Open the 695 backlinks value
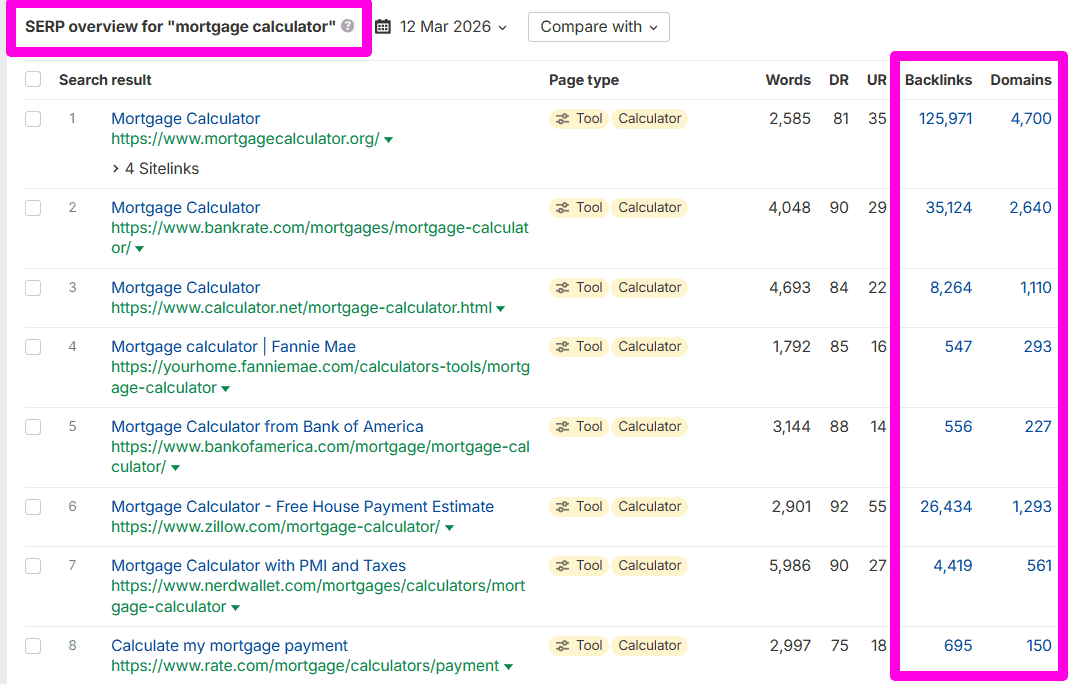This screenshot has width=1069, height=684. pyautogui.click(x=958, y=645)
